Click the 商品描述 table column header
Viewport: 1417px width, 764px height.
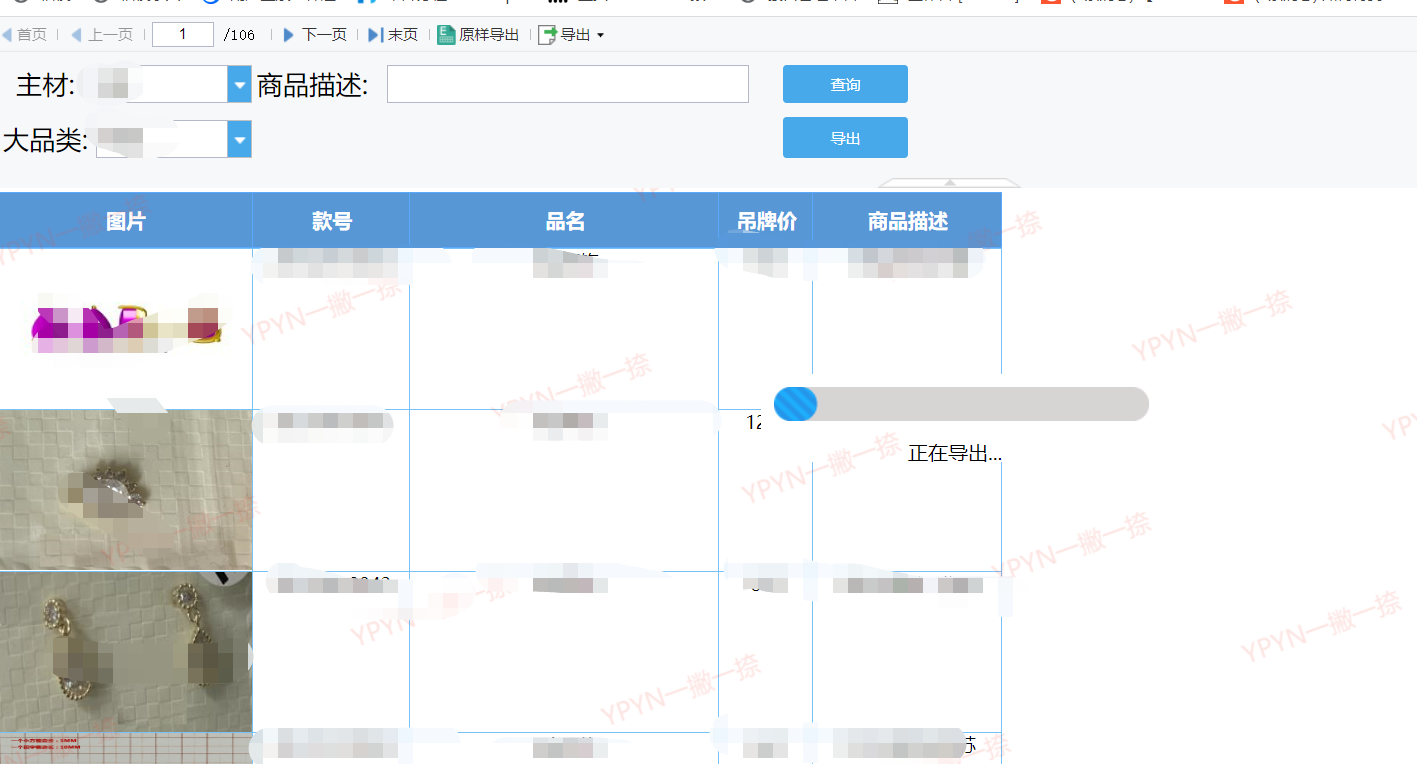point(907,221)
